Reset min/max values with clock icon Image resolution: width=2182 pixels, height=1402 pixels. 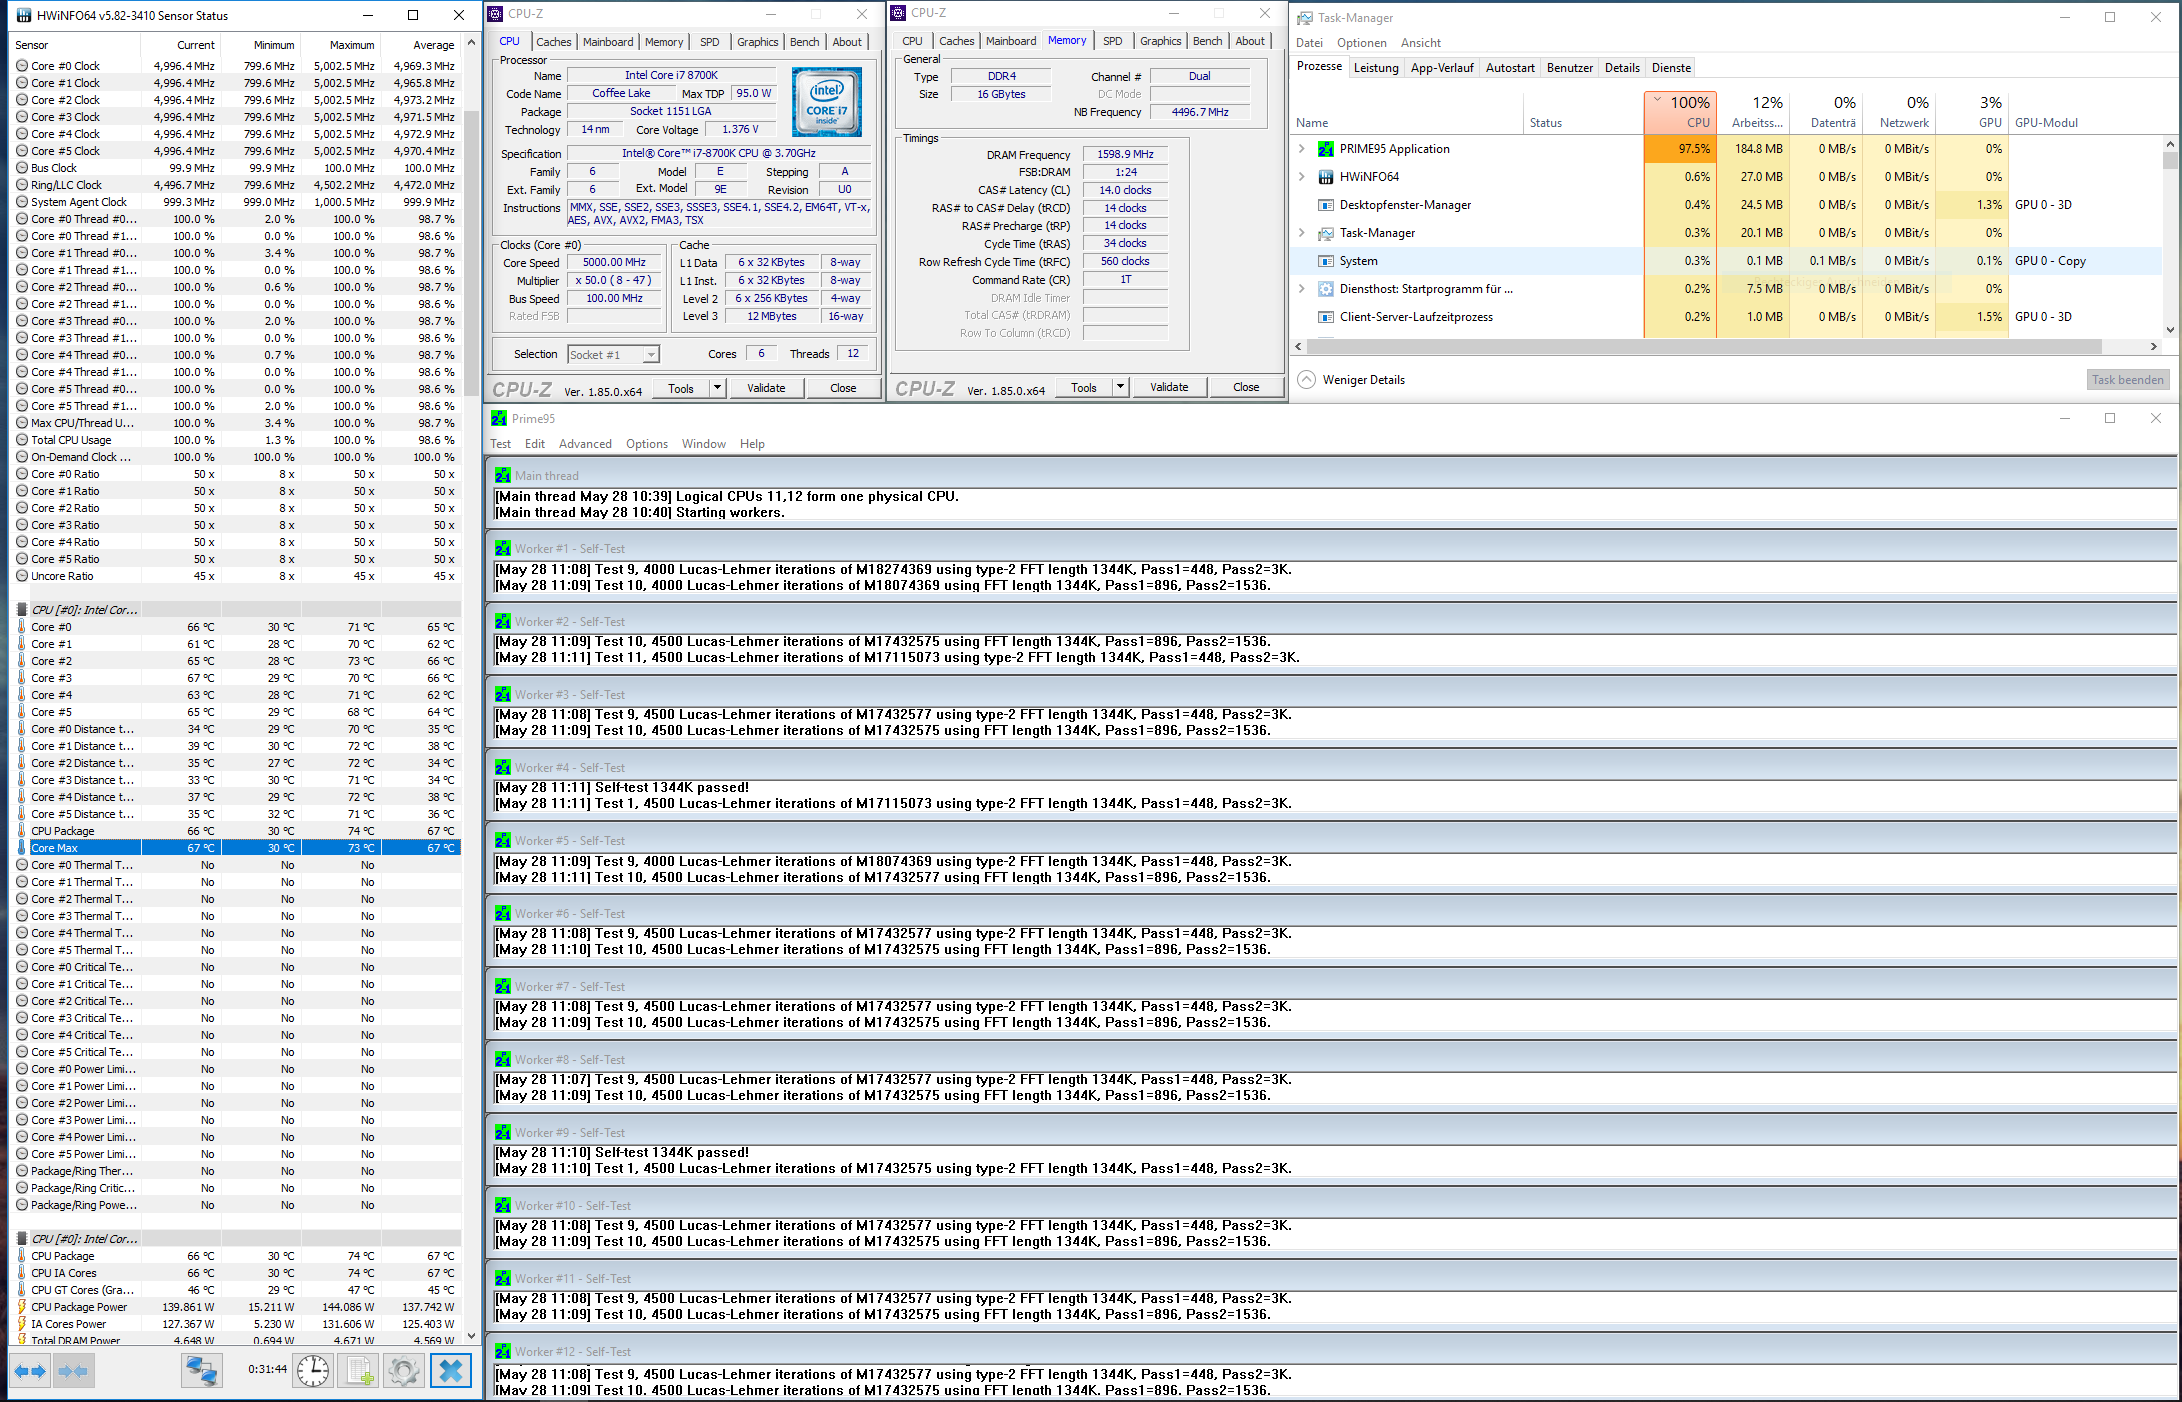313,1370
